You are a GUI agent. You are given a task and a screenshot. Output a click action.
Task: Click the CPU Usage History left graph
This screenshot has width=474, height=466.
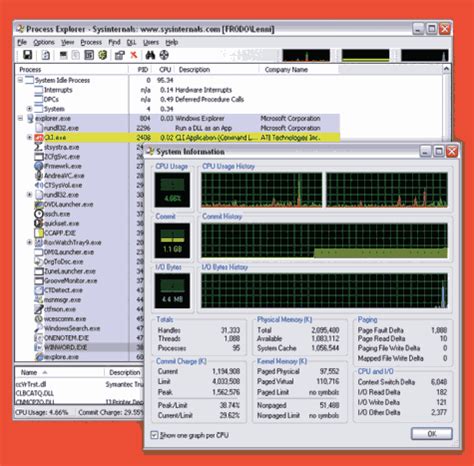(x=262, y=190)
